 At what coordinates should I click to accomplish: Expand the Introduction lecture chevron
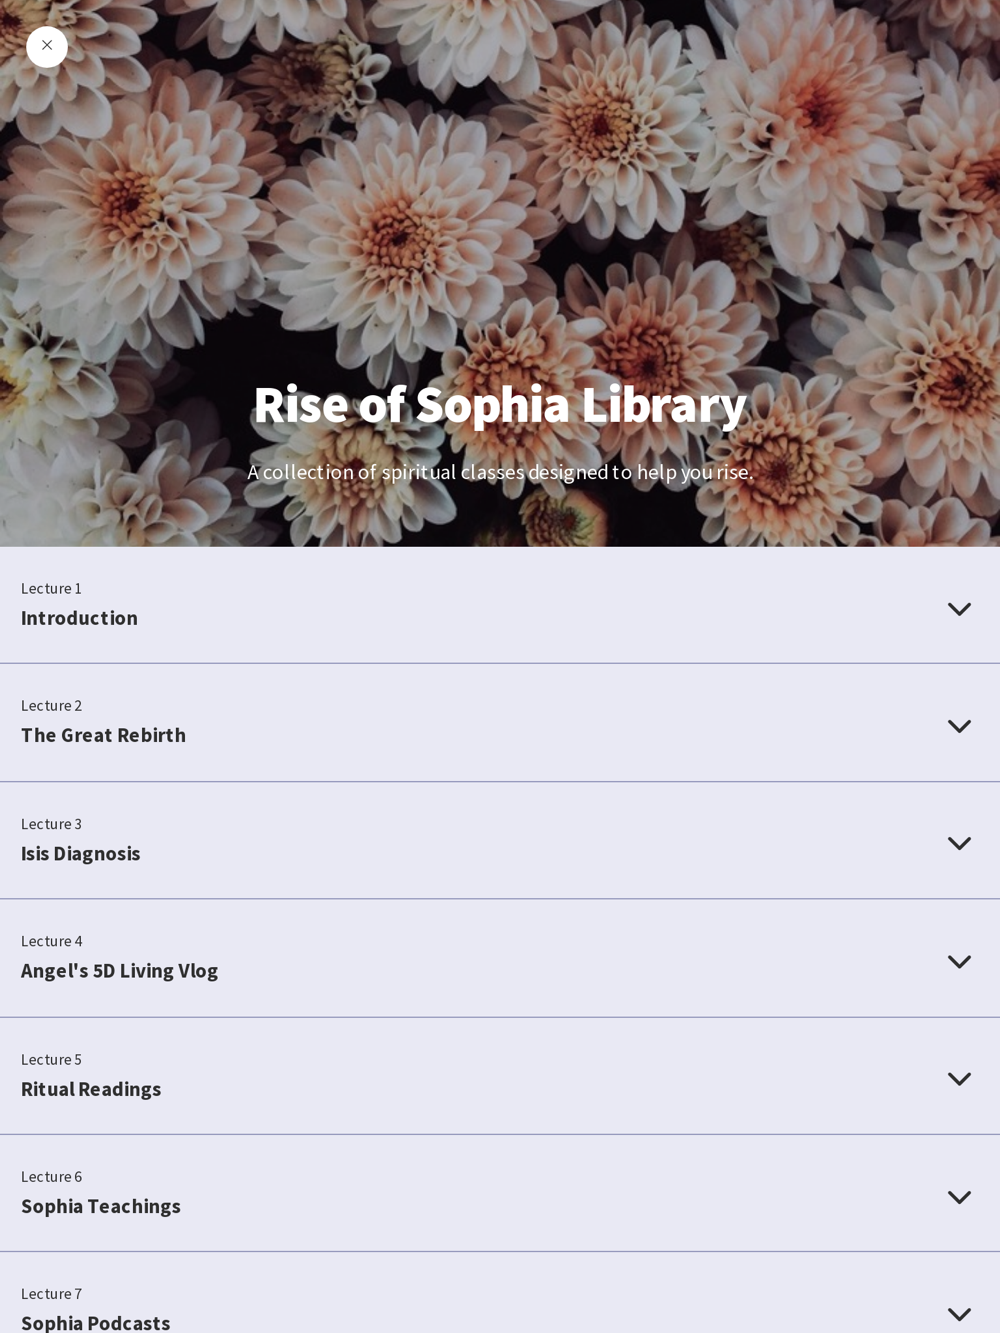pyautogui.click(x=959, y=609)
